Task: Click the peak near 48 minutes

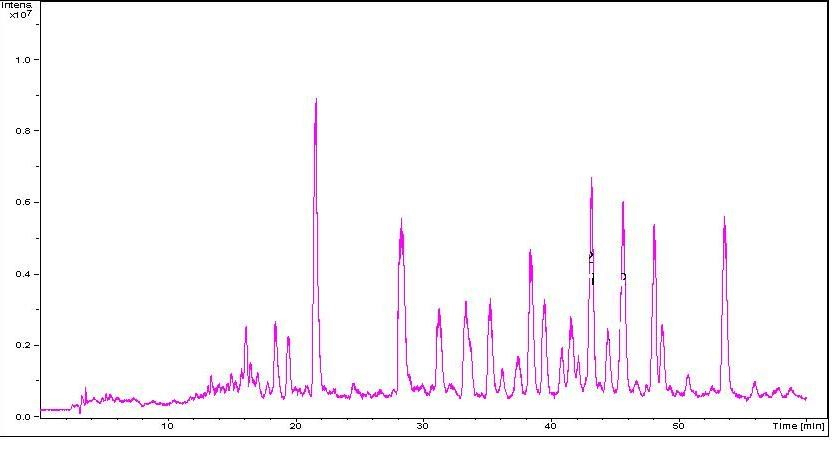Action: pyautogui.click(x=654, y=228)
